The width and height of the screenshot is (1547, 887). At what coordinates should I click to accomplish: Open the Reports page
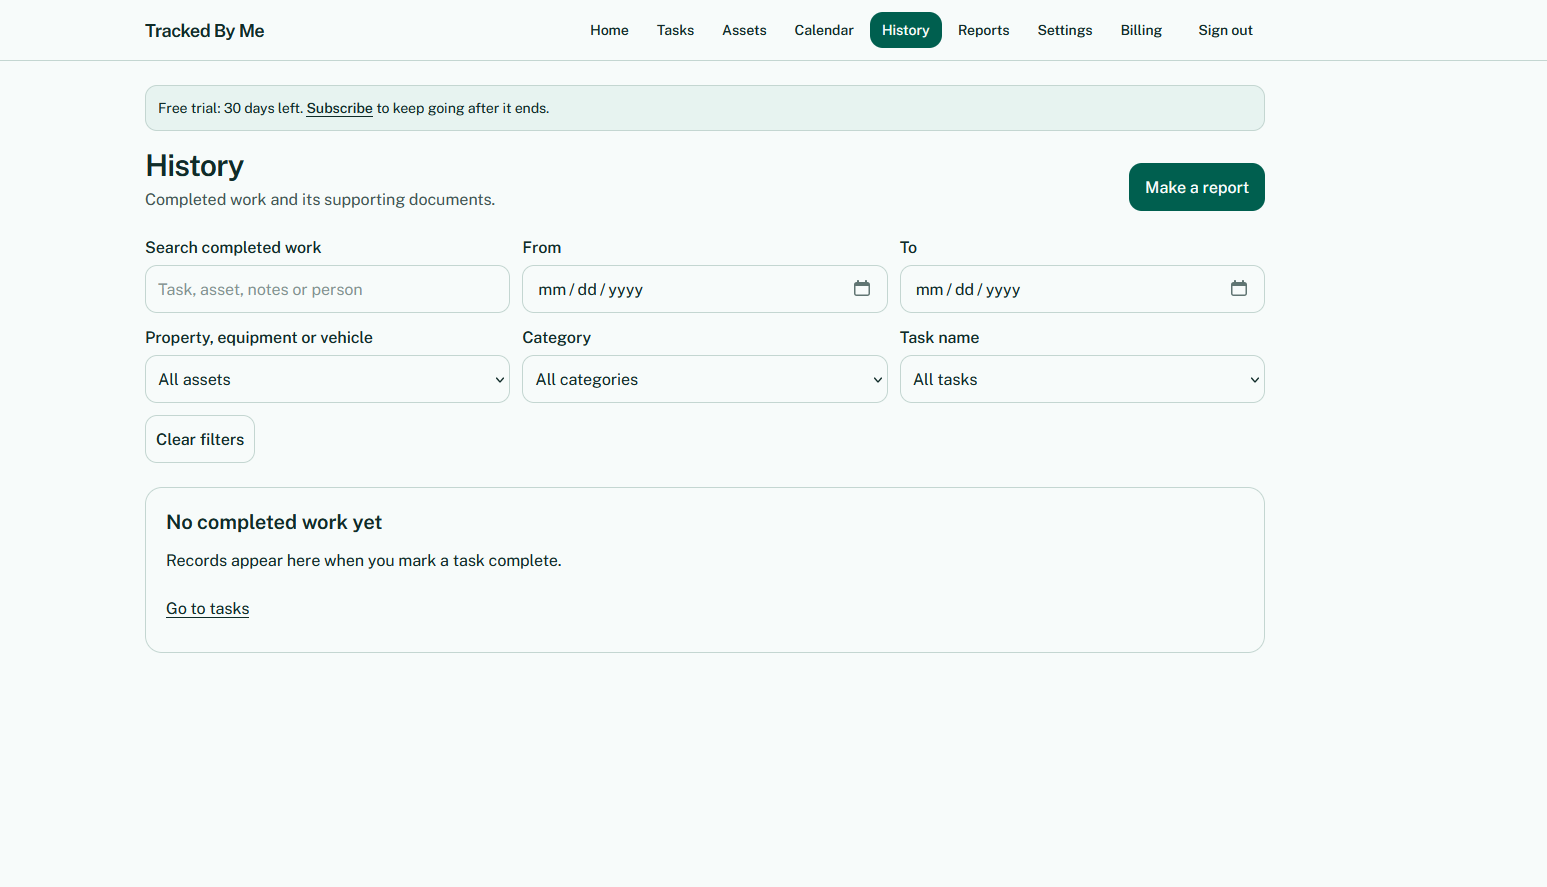click(x=984, y=30)
